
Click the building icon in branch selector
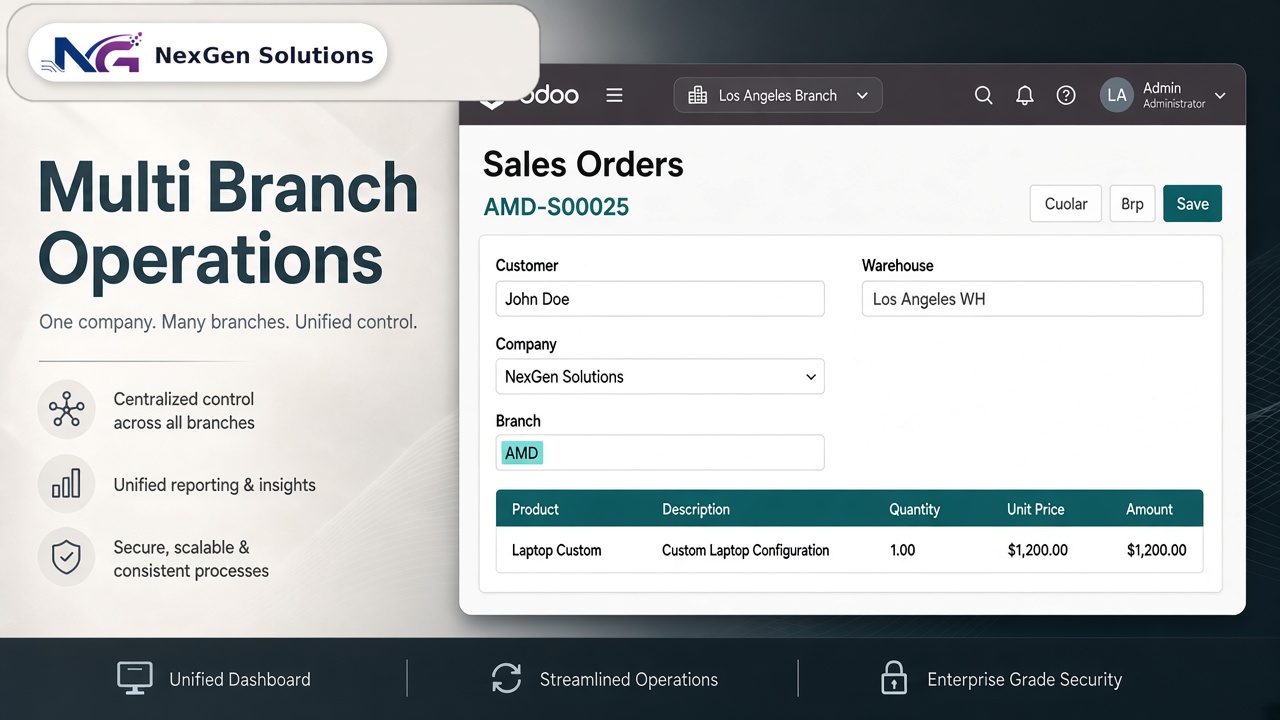697,95
